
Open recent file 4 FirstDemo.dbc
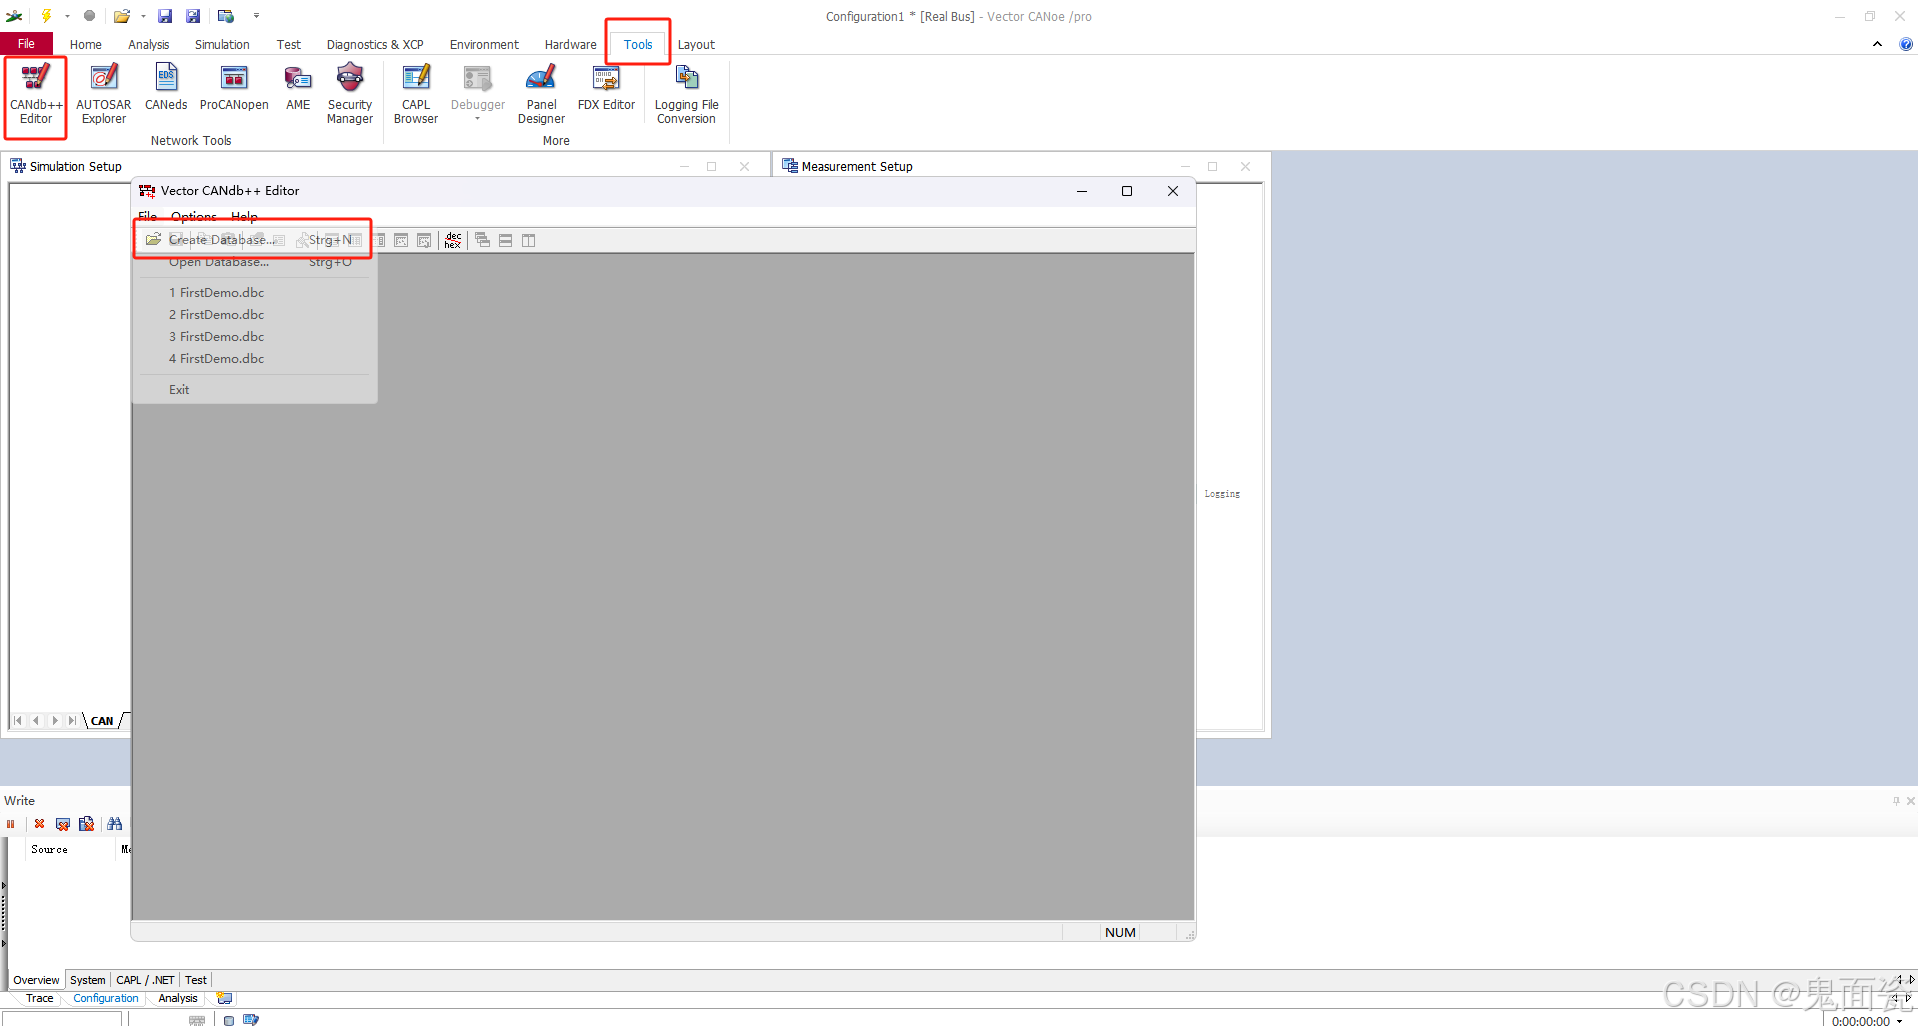pos(254,359)
